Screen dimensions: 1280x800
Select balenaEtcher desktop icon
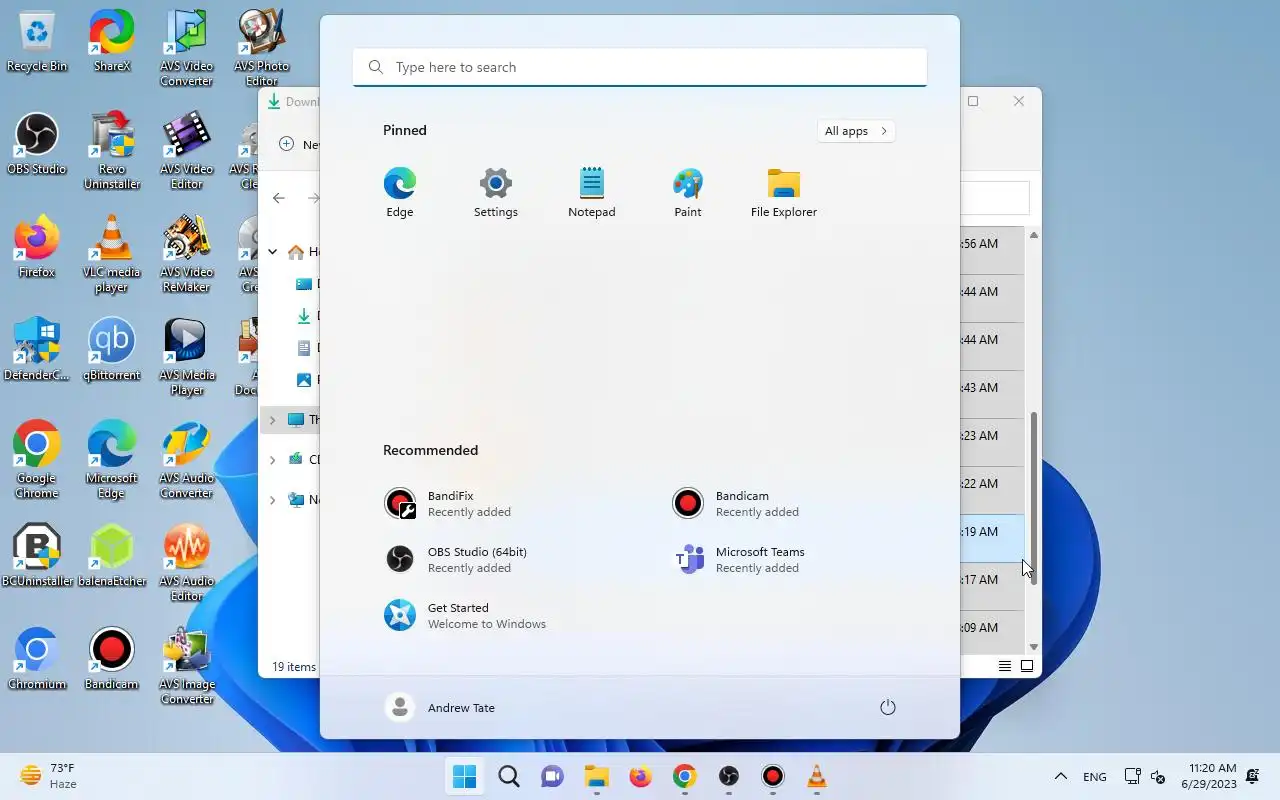(111, 556)
